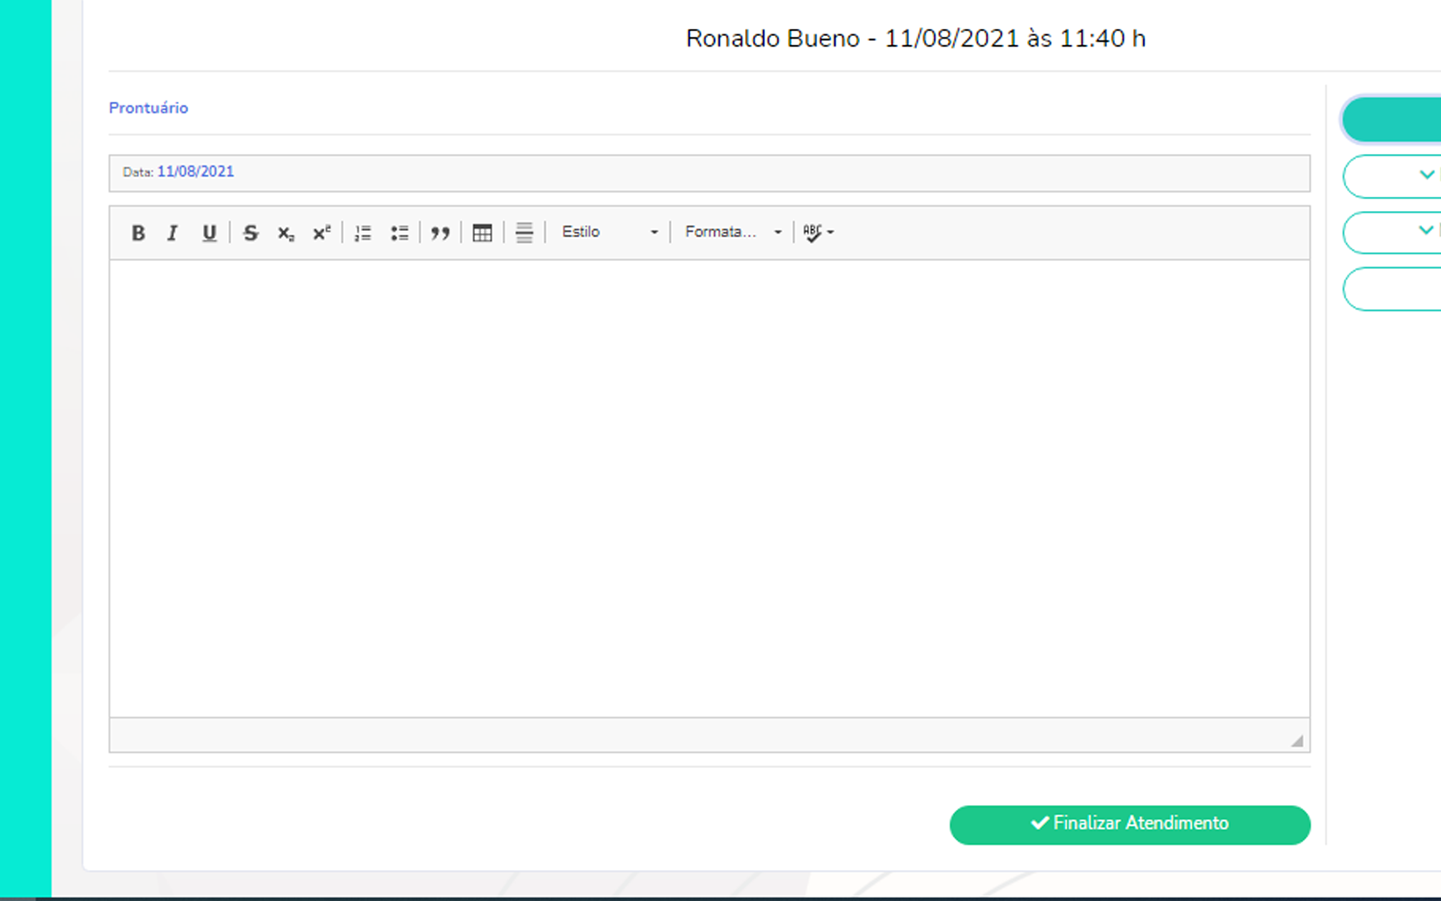
Task: Insert a bulleted list
Action: 399,233
